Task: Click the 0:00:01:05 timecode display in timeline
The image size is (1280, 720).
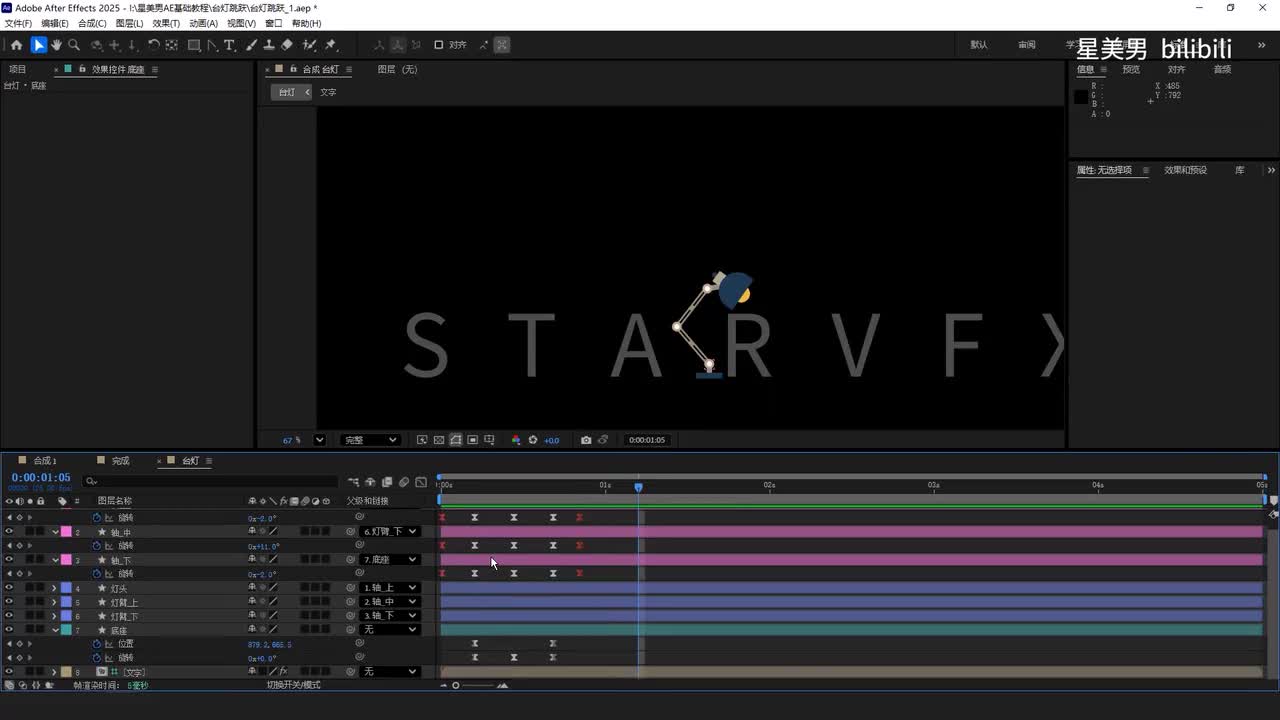Action: click(41, 478)
